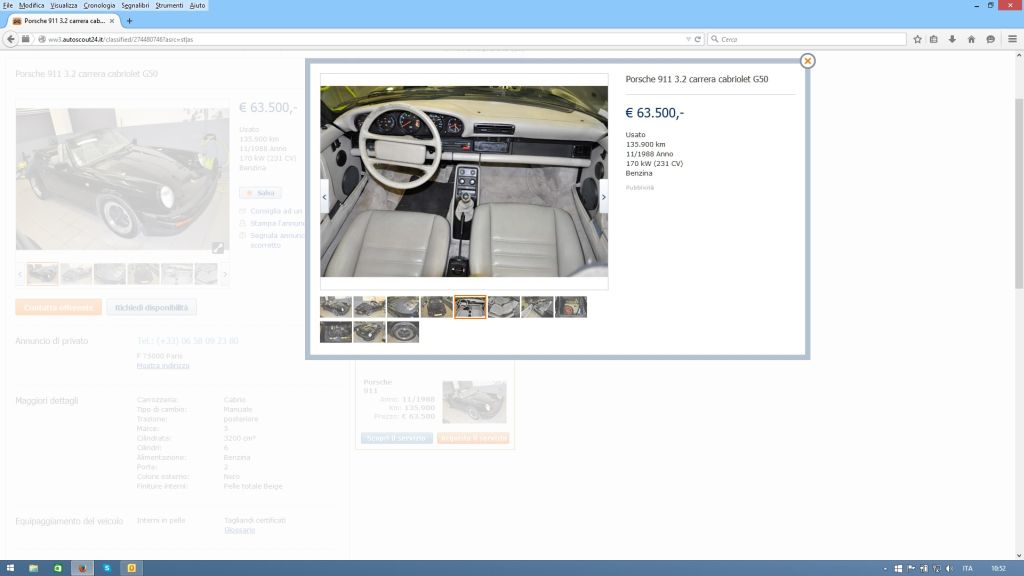Select the second gallery thumbnail
Screen dimensions: 1024x576
(370, 307)
